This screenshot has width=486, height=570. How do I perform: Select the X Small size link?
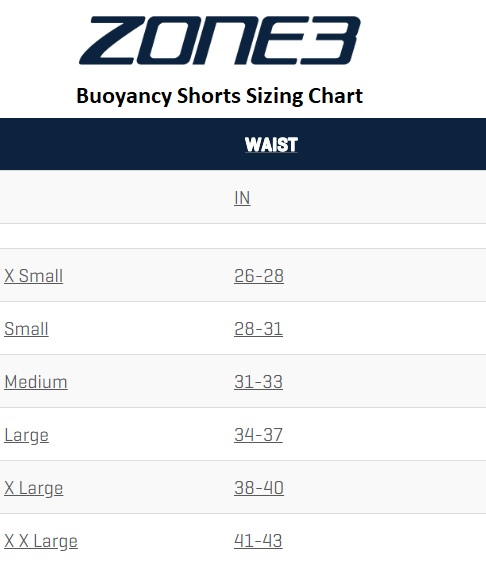click(x=33, y=276)
